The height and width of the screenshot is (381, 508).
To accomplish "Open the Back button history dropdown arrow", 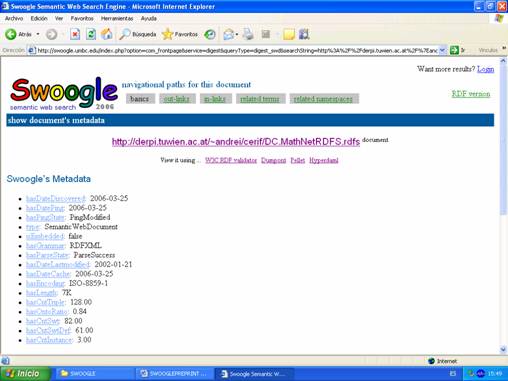I will 38,34.
